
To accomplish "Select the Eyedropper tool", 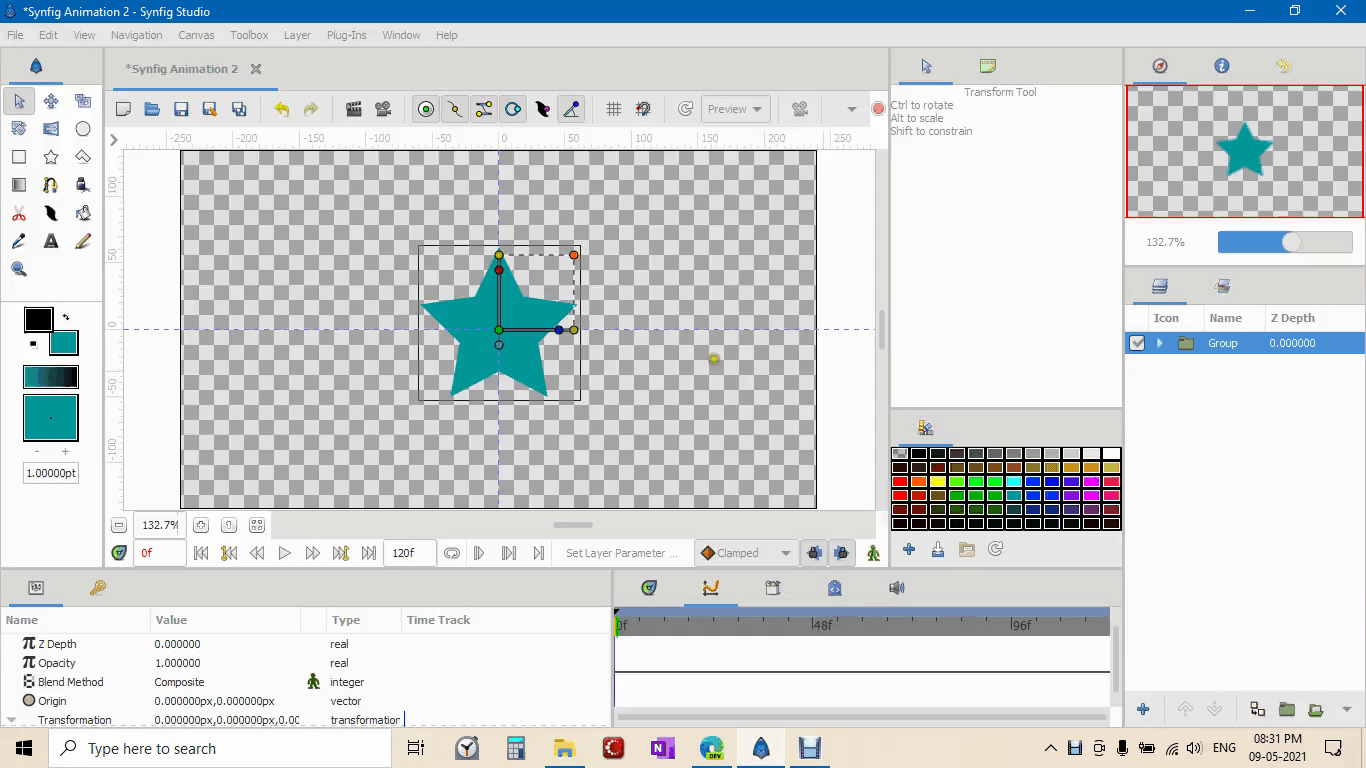I will (19, 241).
